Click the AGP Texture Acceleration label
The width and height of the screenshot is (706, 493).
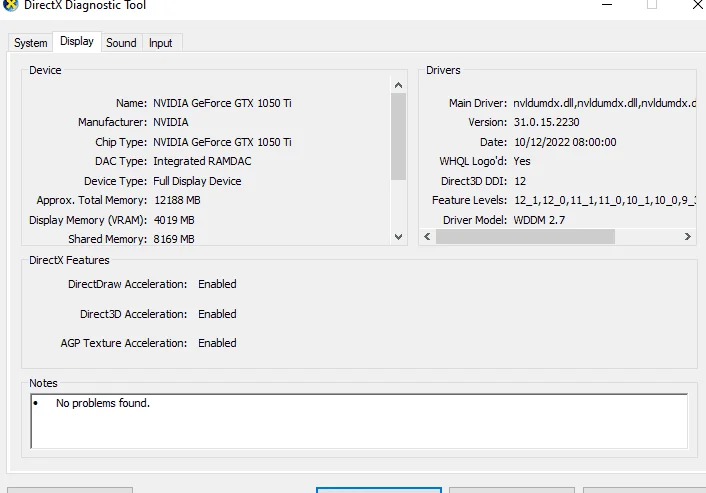tap(124, 343)
